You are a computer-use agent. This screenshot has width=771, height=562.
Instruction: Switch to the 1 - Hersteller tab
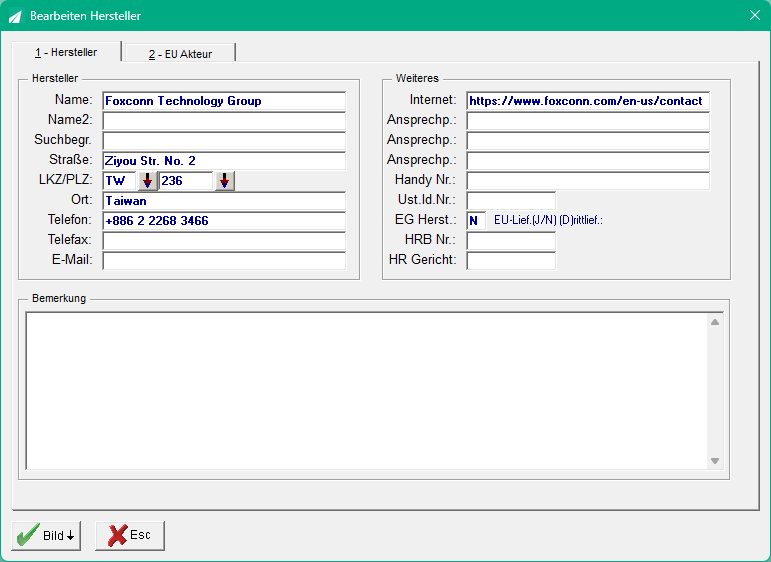66,52
